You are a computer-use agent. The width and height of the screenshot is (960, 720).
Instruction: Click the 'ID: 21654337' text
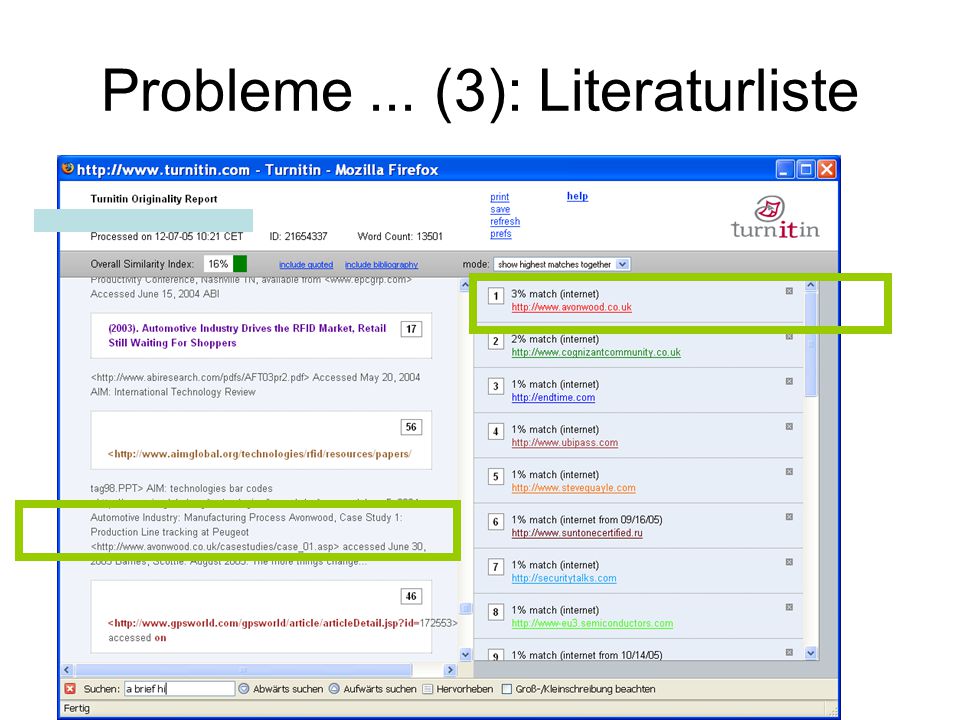click(298, 236)
